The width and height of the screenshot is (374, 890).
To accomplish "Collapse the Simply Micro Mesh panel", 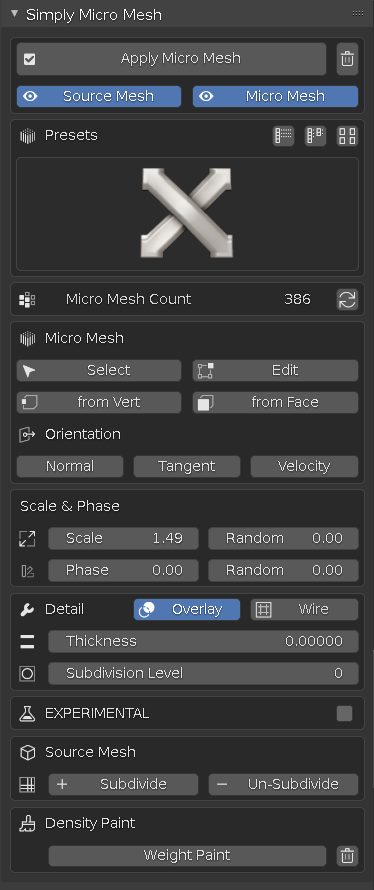I will [x=15, y=14].
